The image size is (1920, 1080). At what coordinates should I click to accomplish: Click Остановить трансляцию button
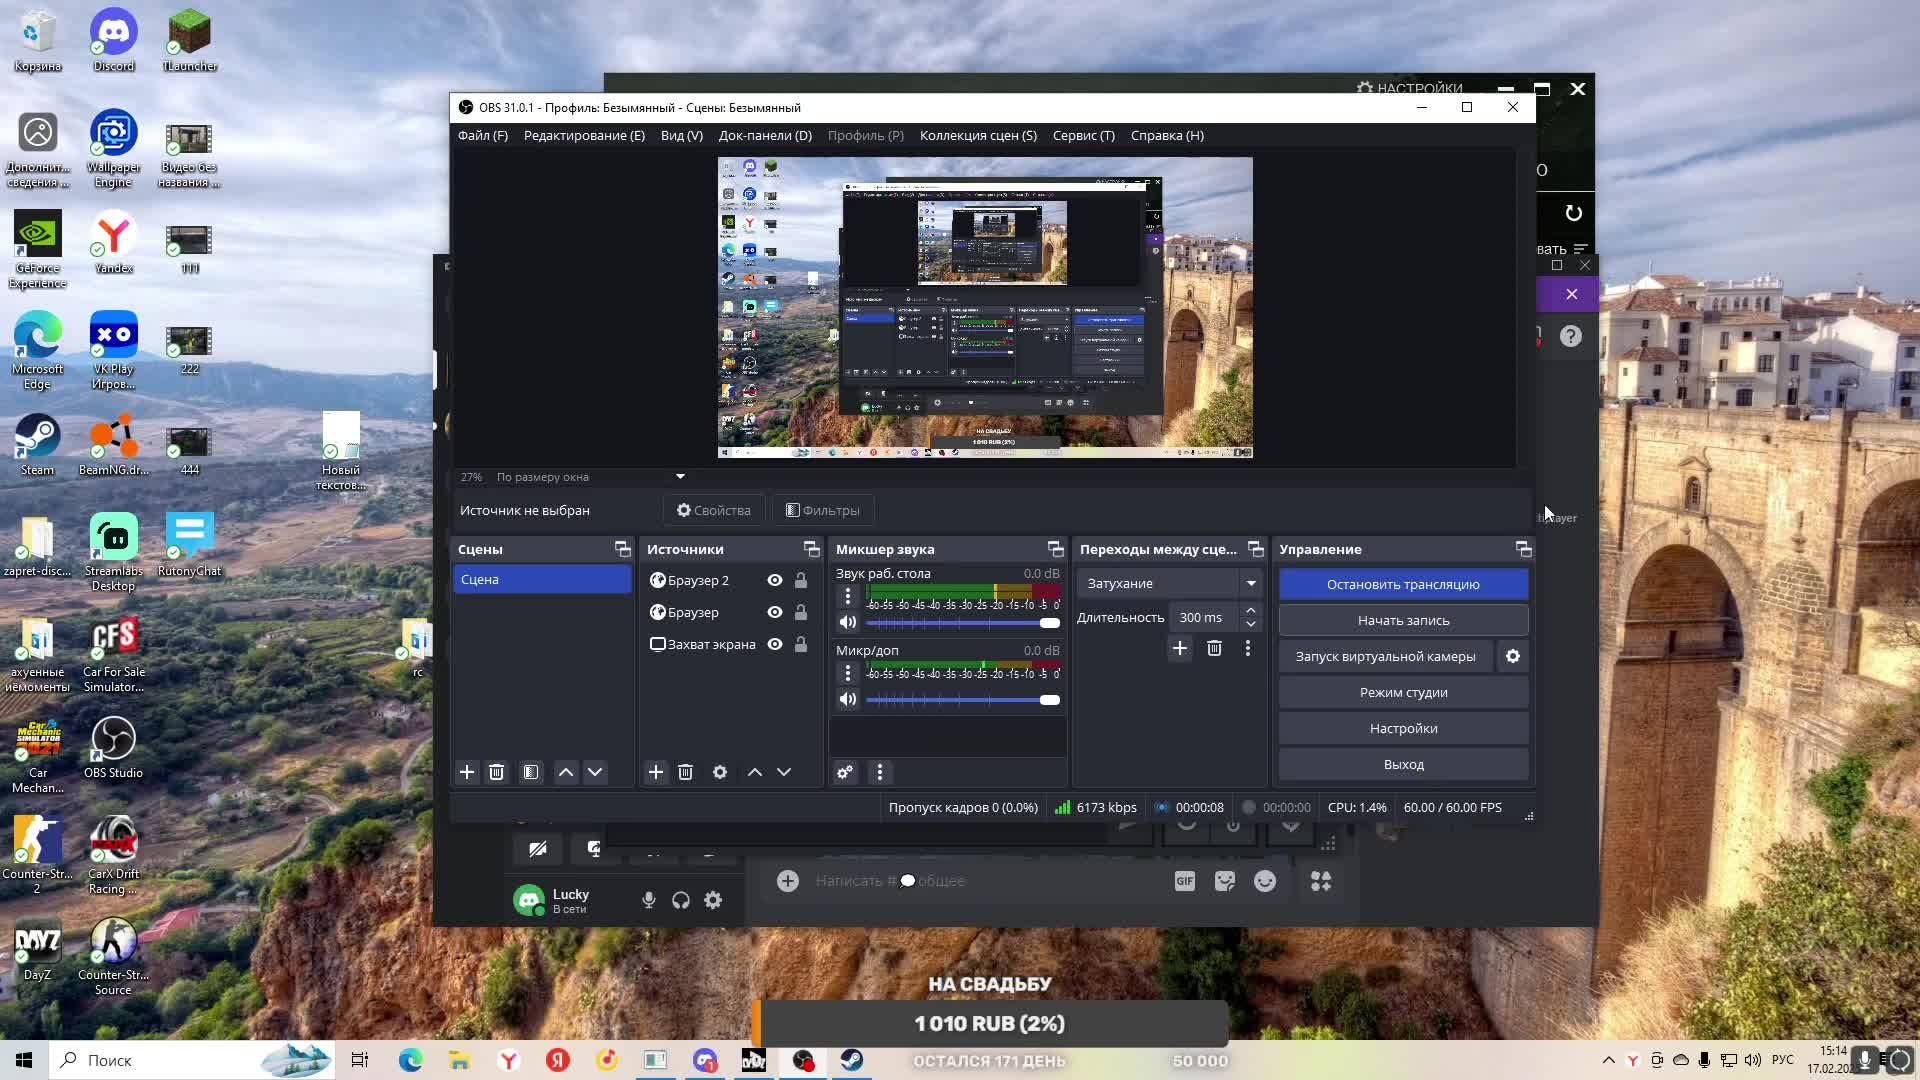click(x=1403, y=584)
